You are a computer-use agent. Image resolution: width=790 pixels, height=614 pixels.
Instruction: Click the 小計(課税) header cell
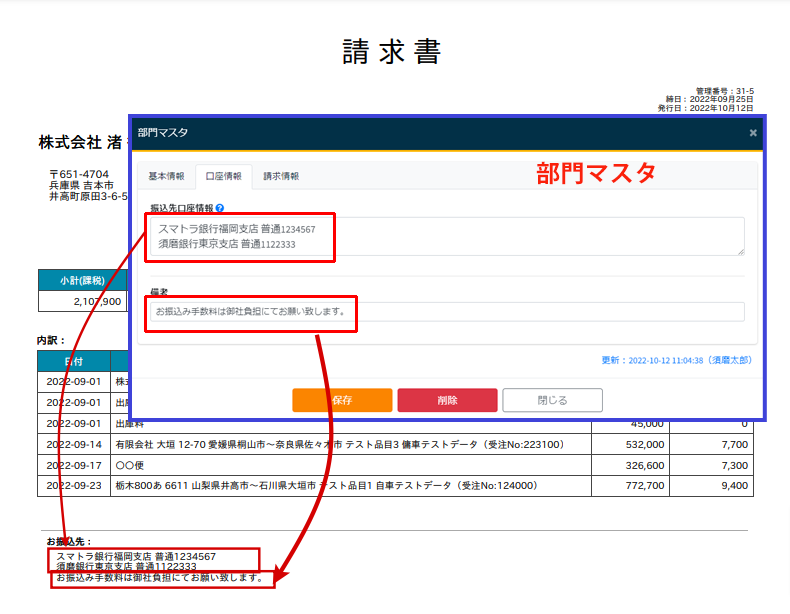tap(83, 280)
